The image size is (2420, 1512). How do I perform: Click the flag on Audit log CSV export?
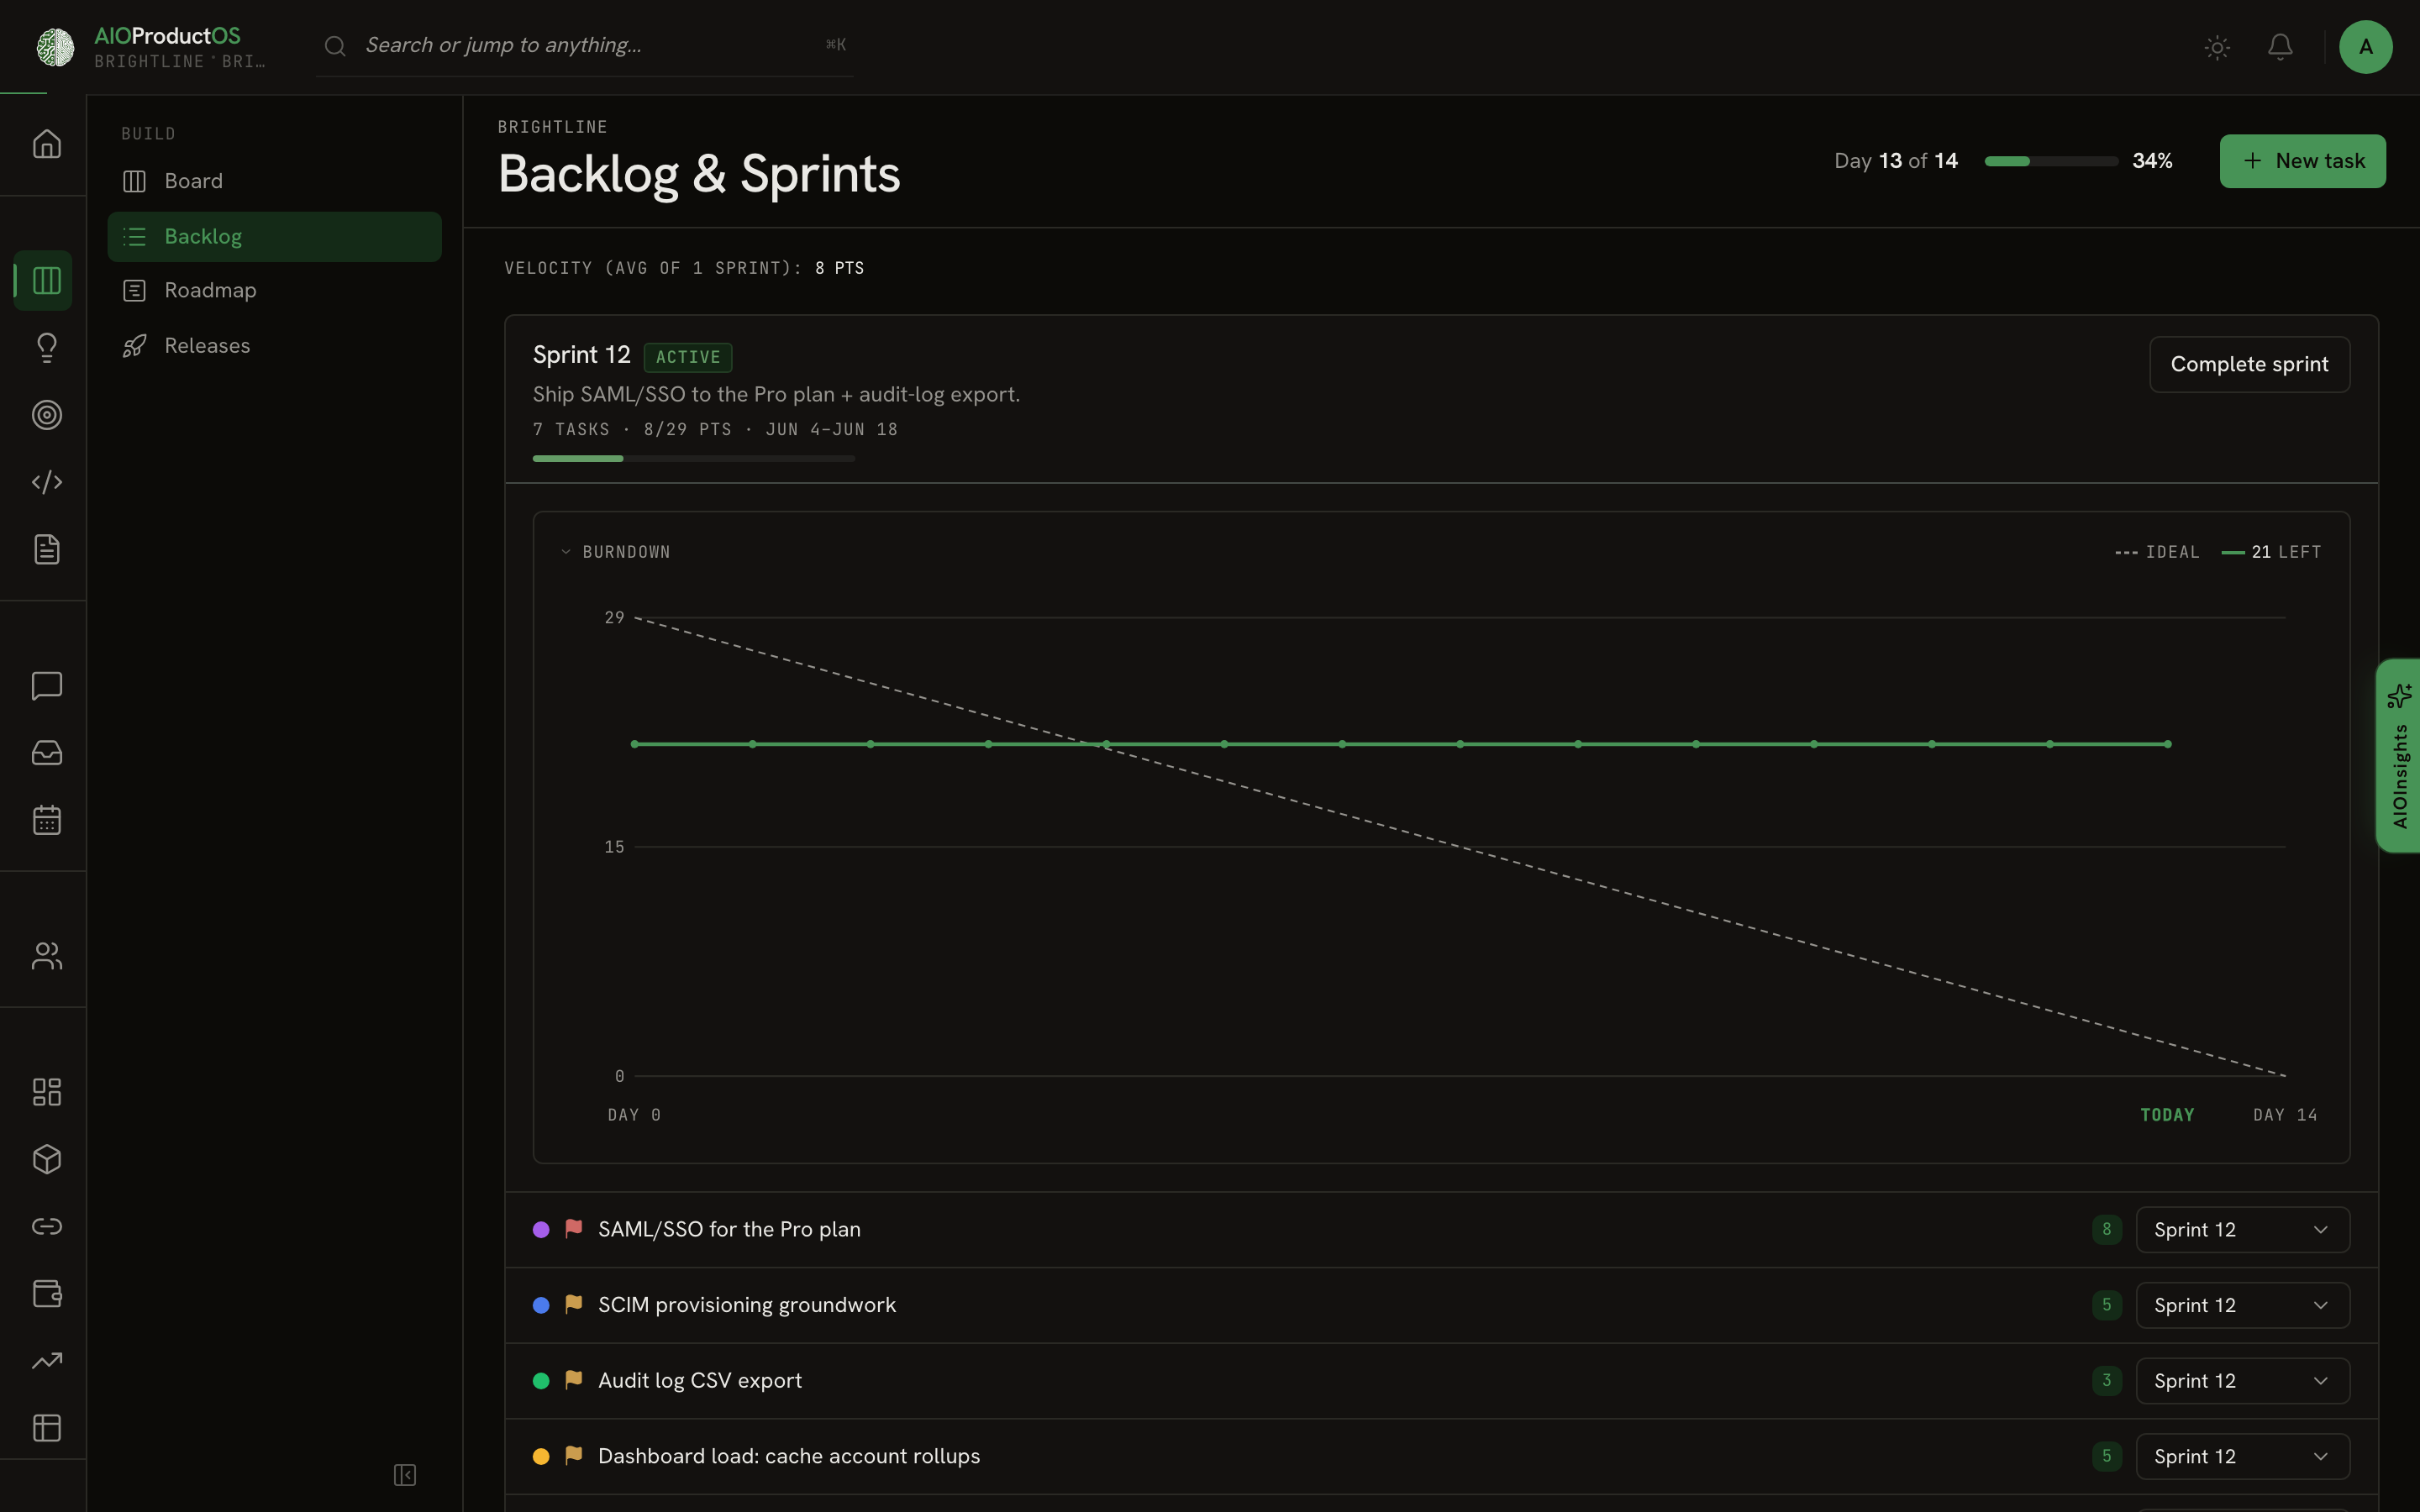tap(573, 1380)
